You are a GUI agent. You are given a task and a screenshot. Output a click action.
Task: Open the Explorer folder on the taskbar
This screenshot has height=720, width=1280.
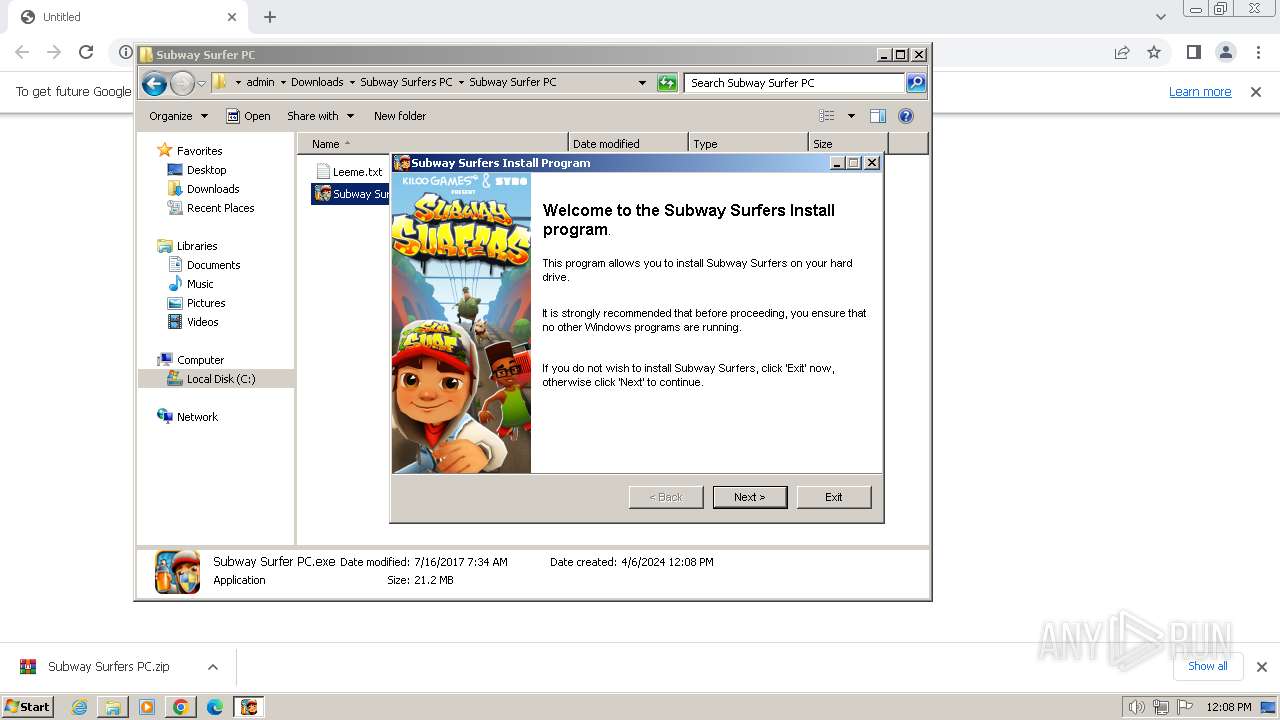tap(113, 707)
